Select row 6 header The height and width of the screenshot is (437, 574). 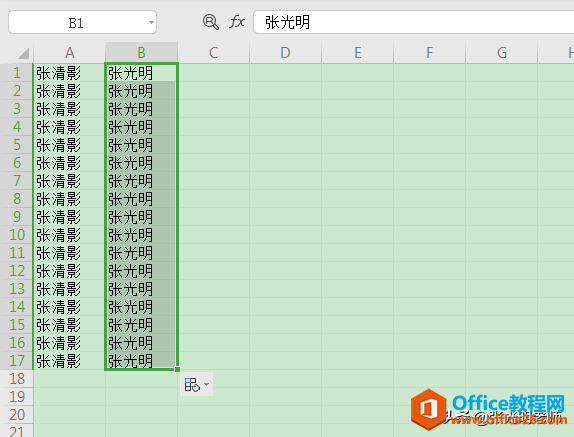point(17,163)
